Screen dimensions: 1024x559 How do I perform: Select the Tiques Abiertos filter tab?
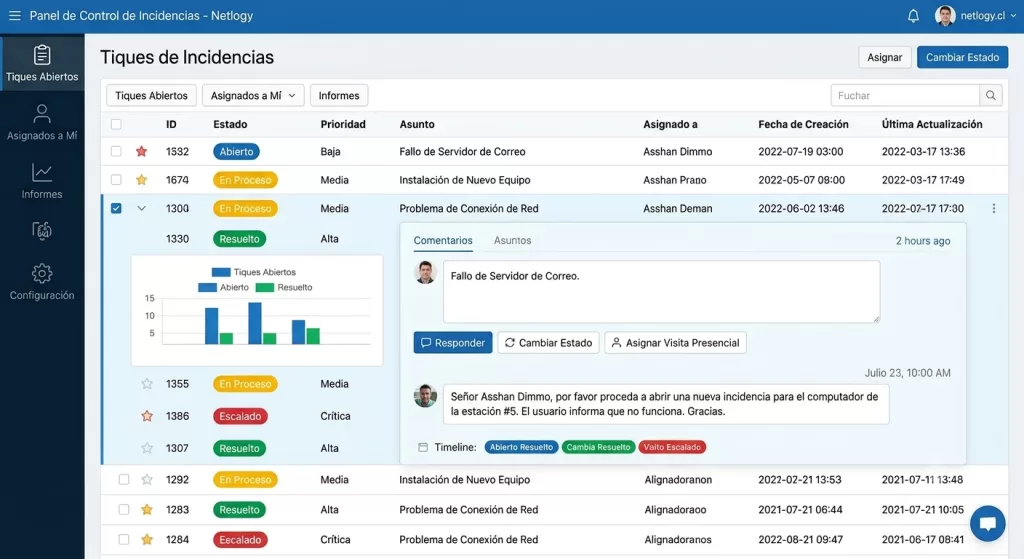point(152,95)
